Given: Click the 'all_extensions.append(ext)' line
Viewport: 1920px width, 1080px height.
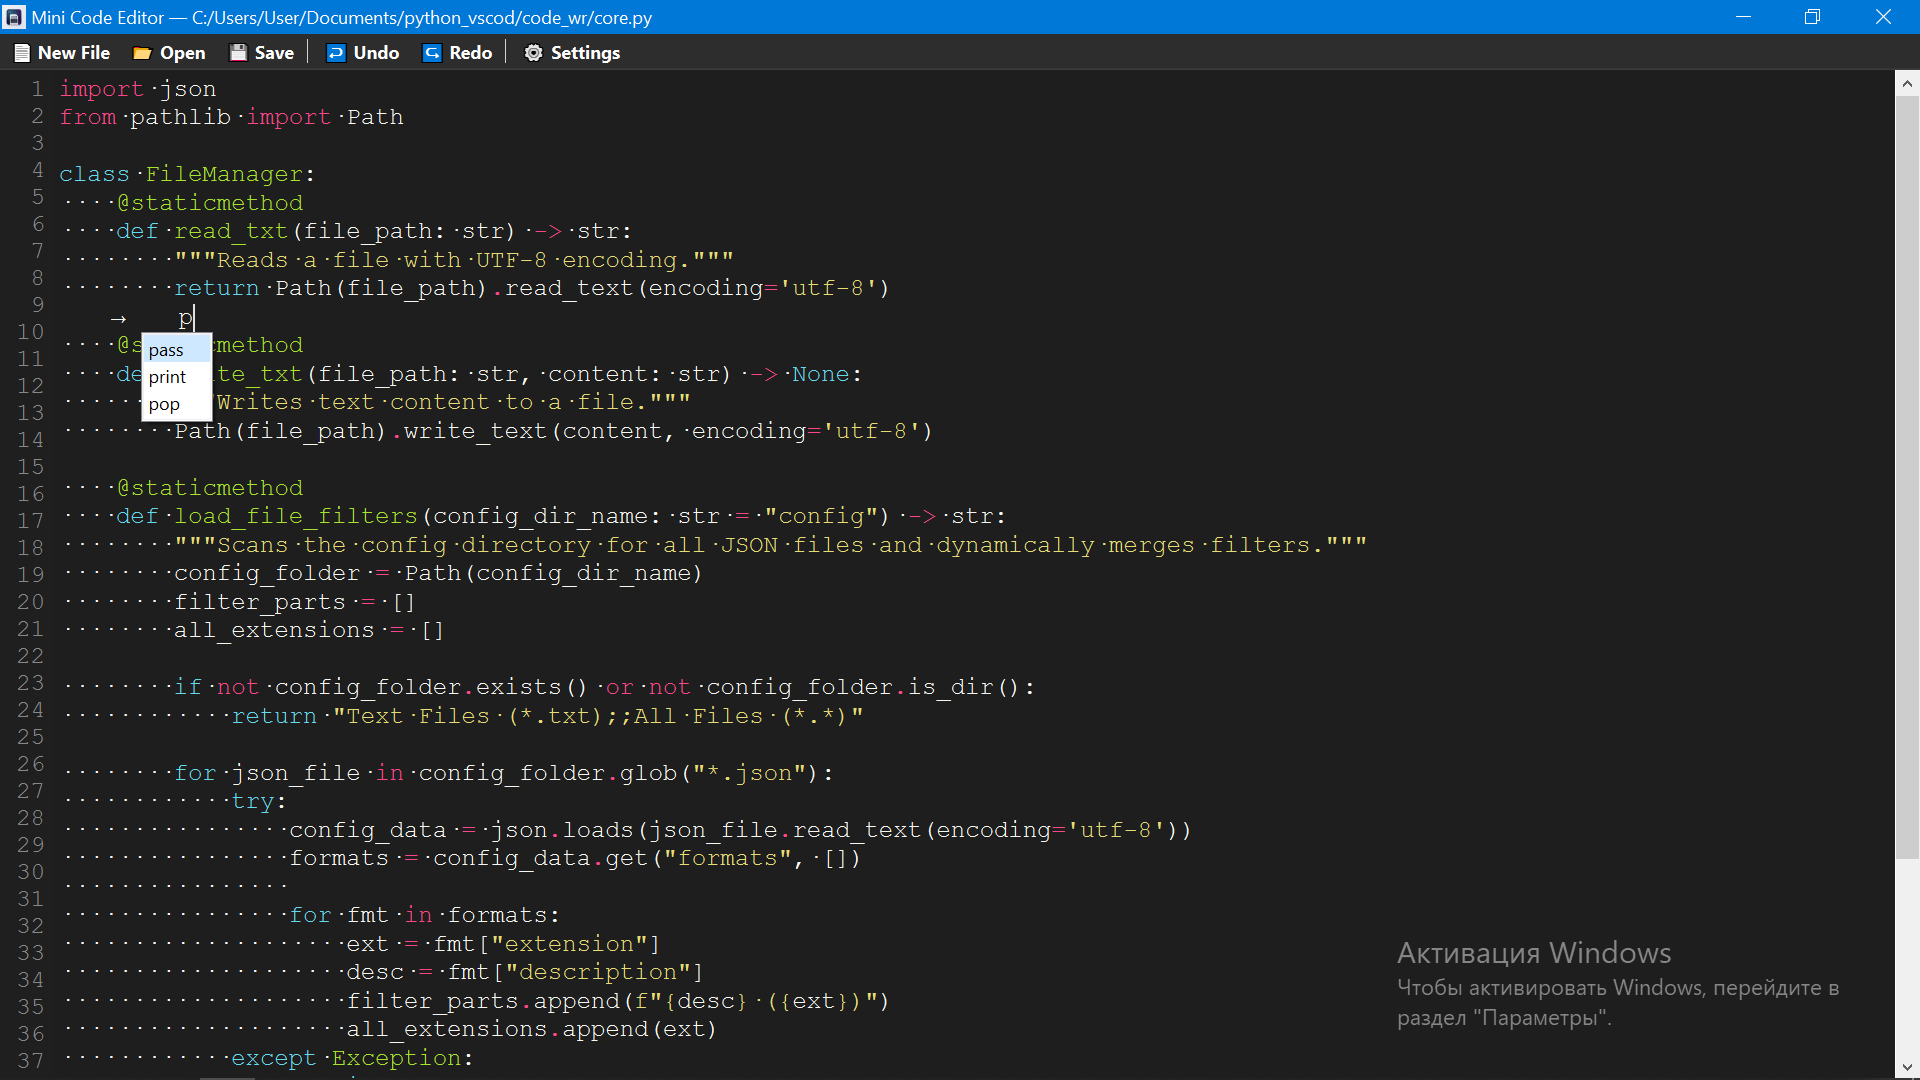Looking at the screenshot, I should (531, 1029).
